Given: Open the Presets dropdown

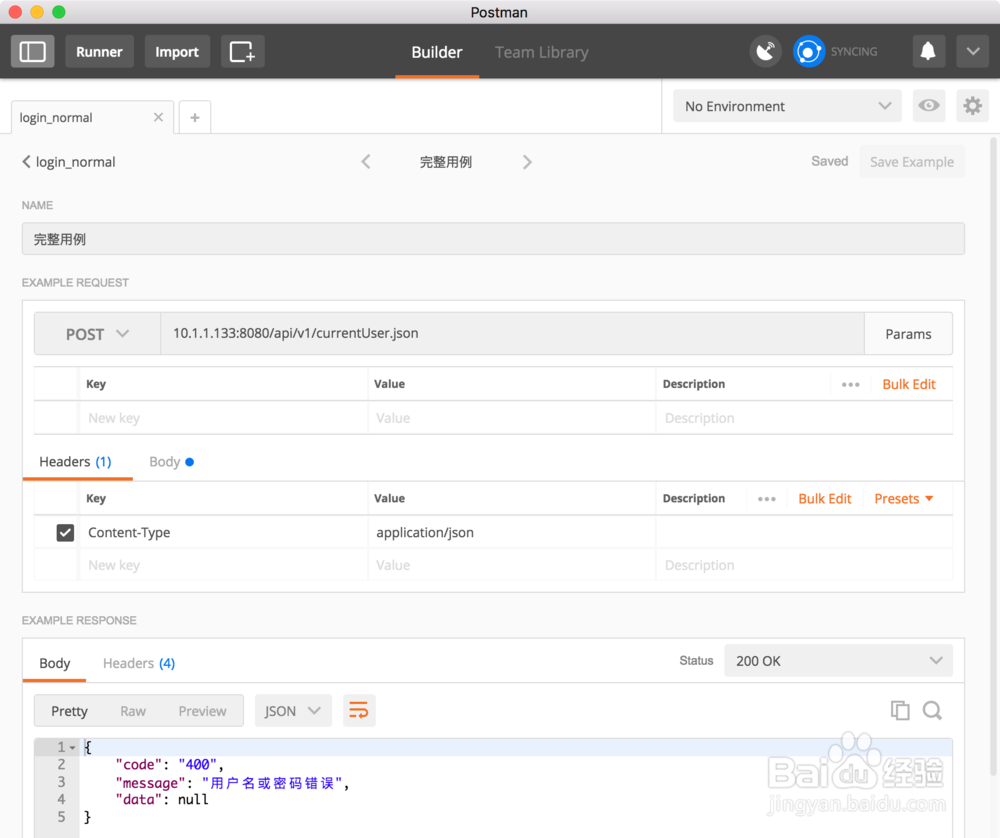Looking at the screenshot, I should (904, 499).
